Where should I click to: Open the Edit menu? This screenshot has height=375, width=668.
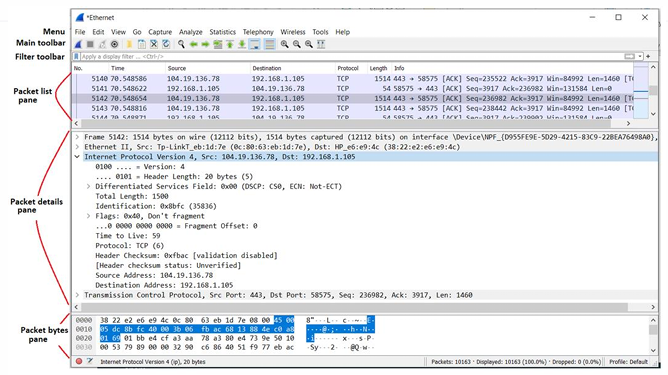click(98, 32)
